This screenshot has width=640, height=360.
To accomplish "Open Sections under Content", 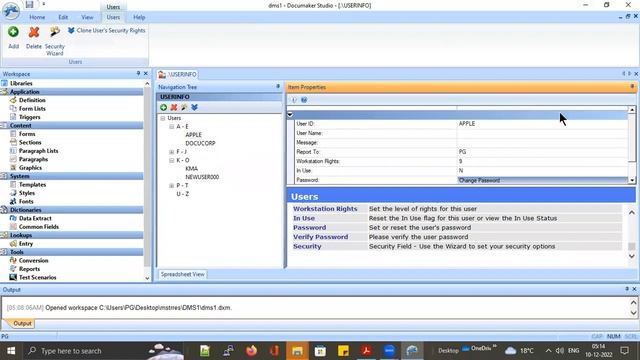I will (x=30, y=142).
